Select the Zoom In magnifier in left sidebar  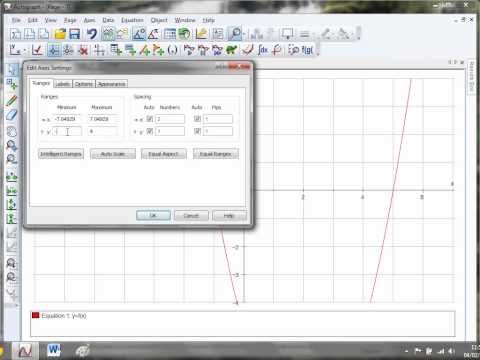click(x=12, y=145)
